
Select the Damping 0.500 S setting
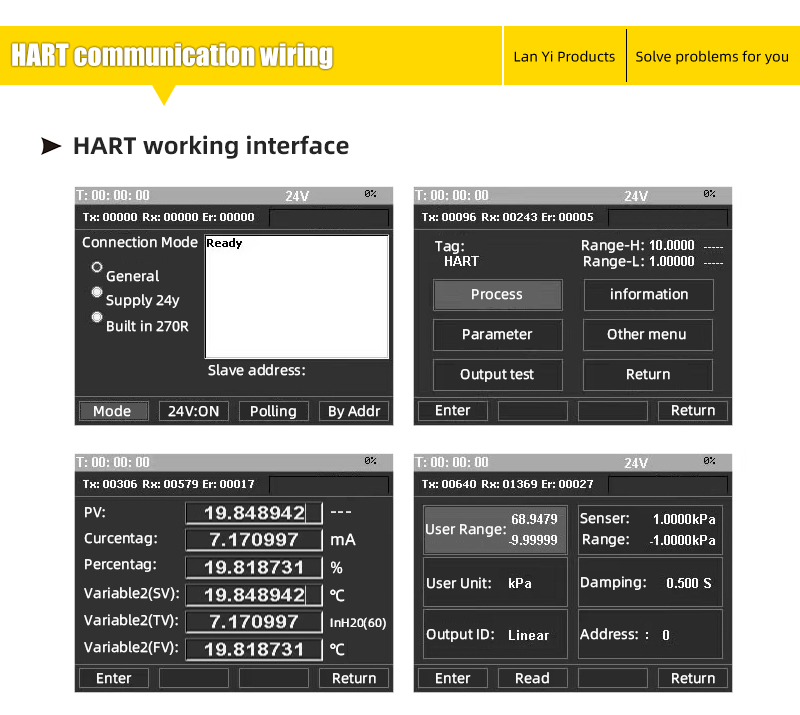pos(649,583)
